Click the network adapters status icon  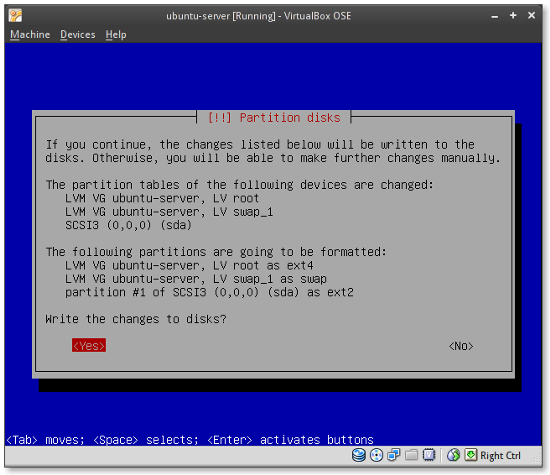pyautogui.click(x=394, y=455)
